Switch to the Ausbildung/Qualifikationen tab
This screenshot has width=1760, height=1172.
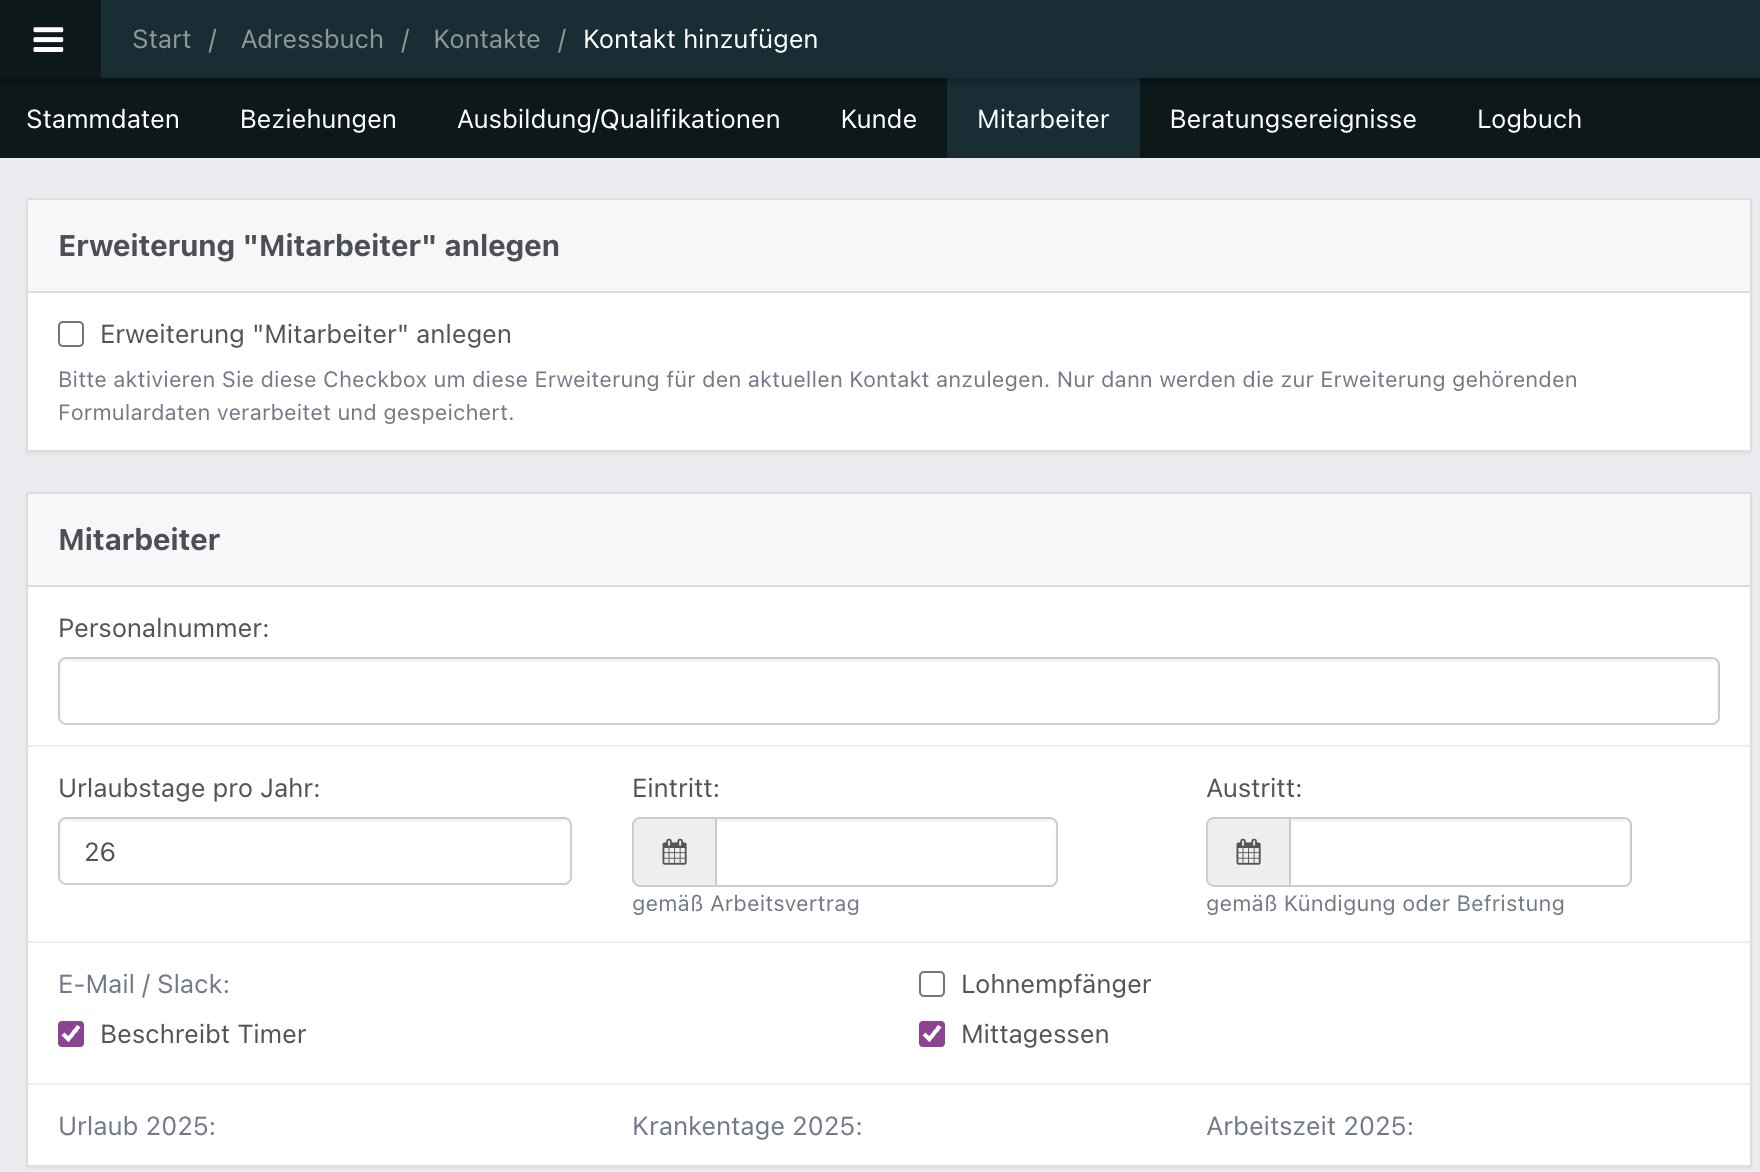tap(618, 118)
